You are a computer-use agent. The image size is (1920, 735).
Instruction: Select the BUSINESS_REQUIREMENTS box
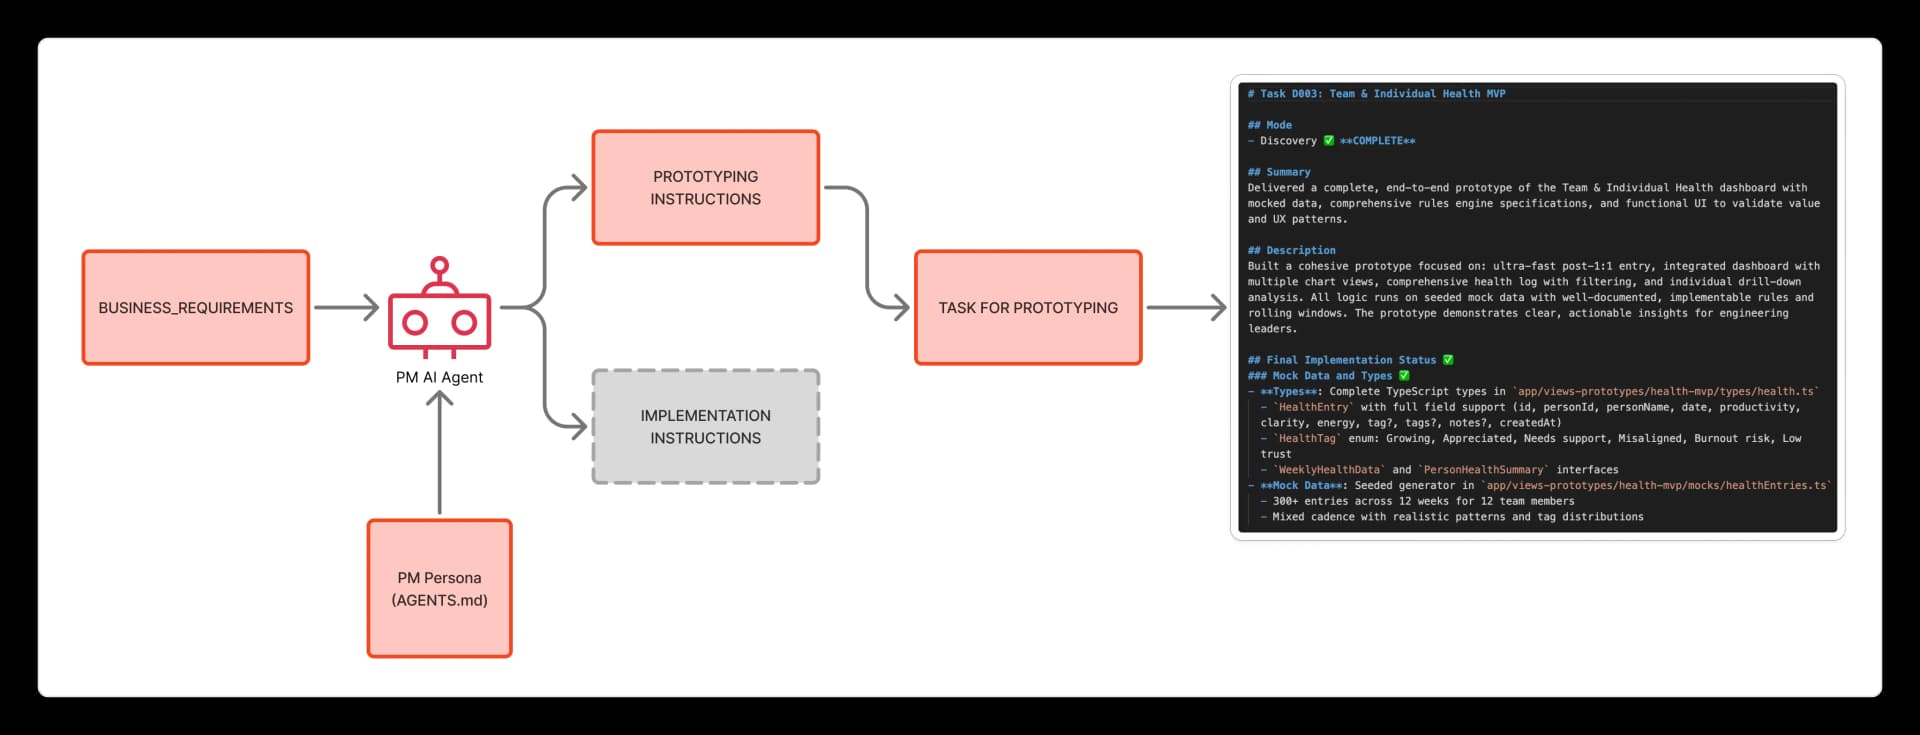(x=196, y=308)
